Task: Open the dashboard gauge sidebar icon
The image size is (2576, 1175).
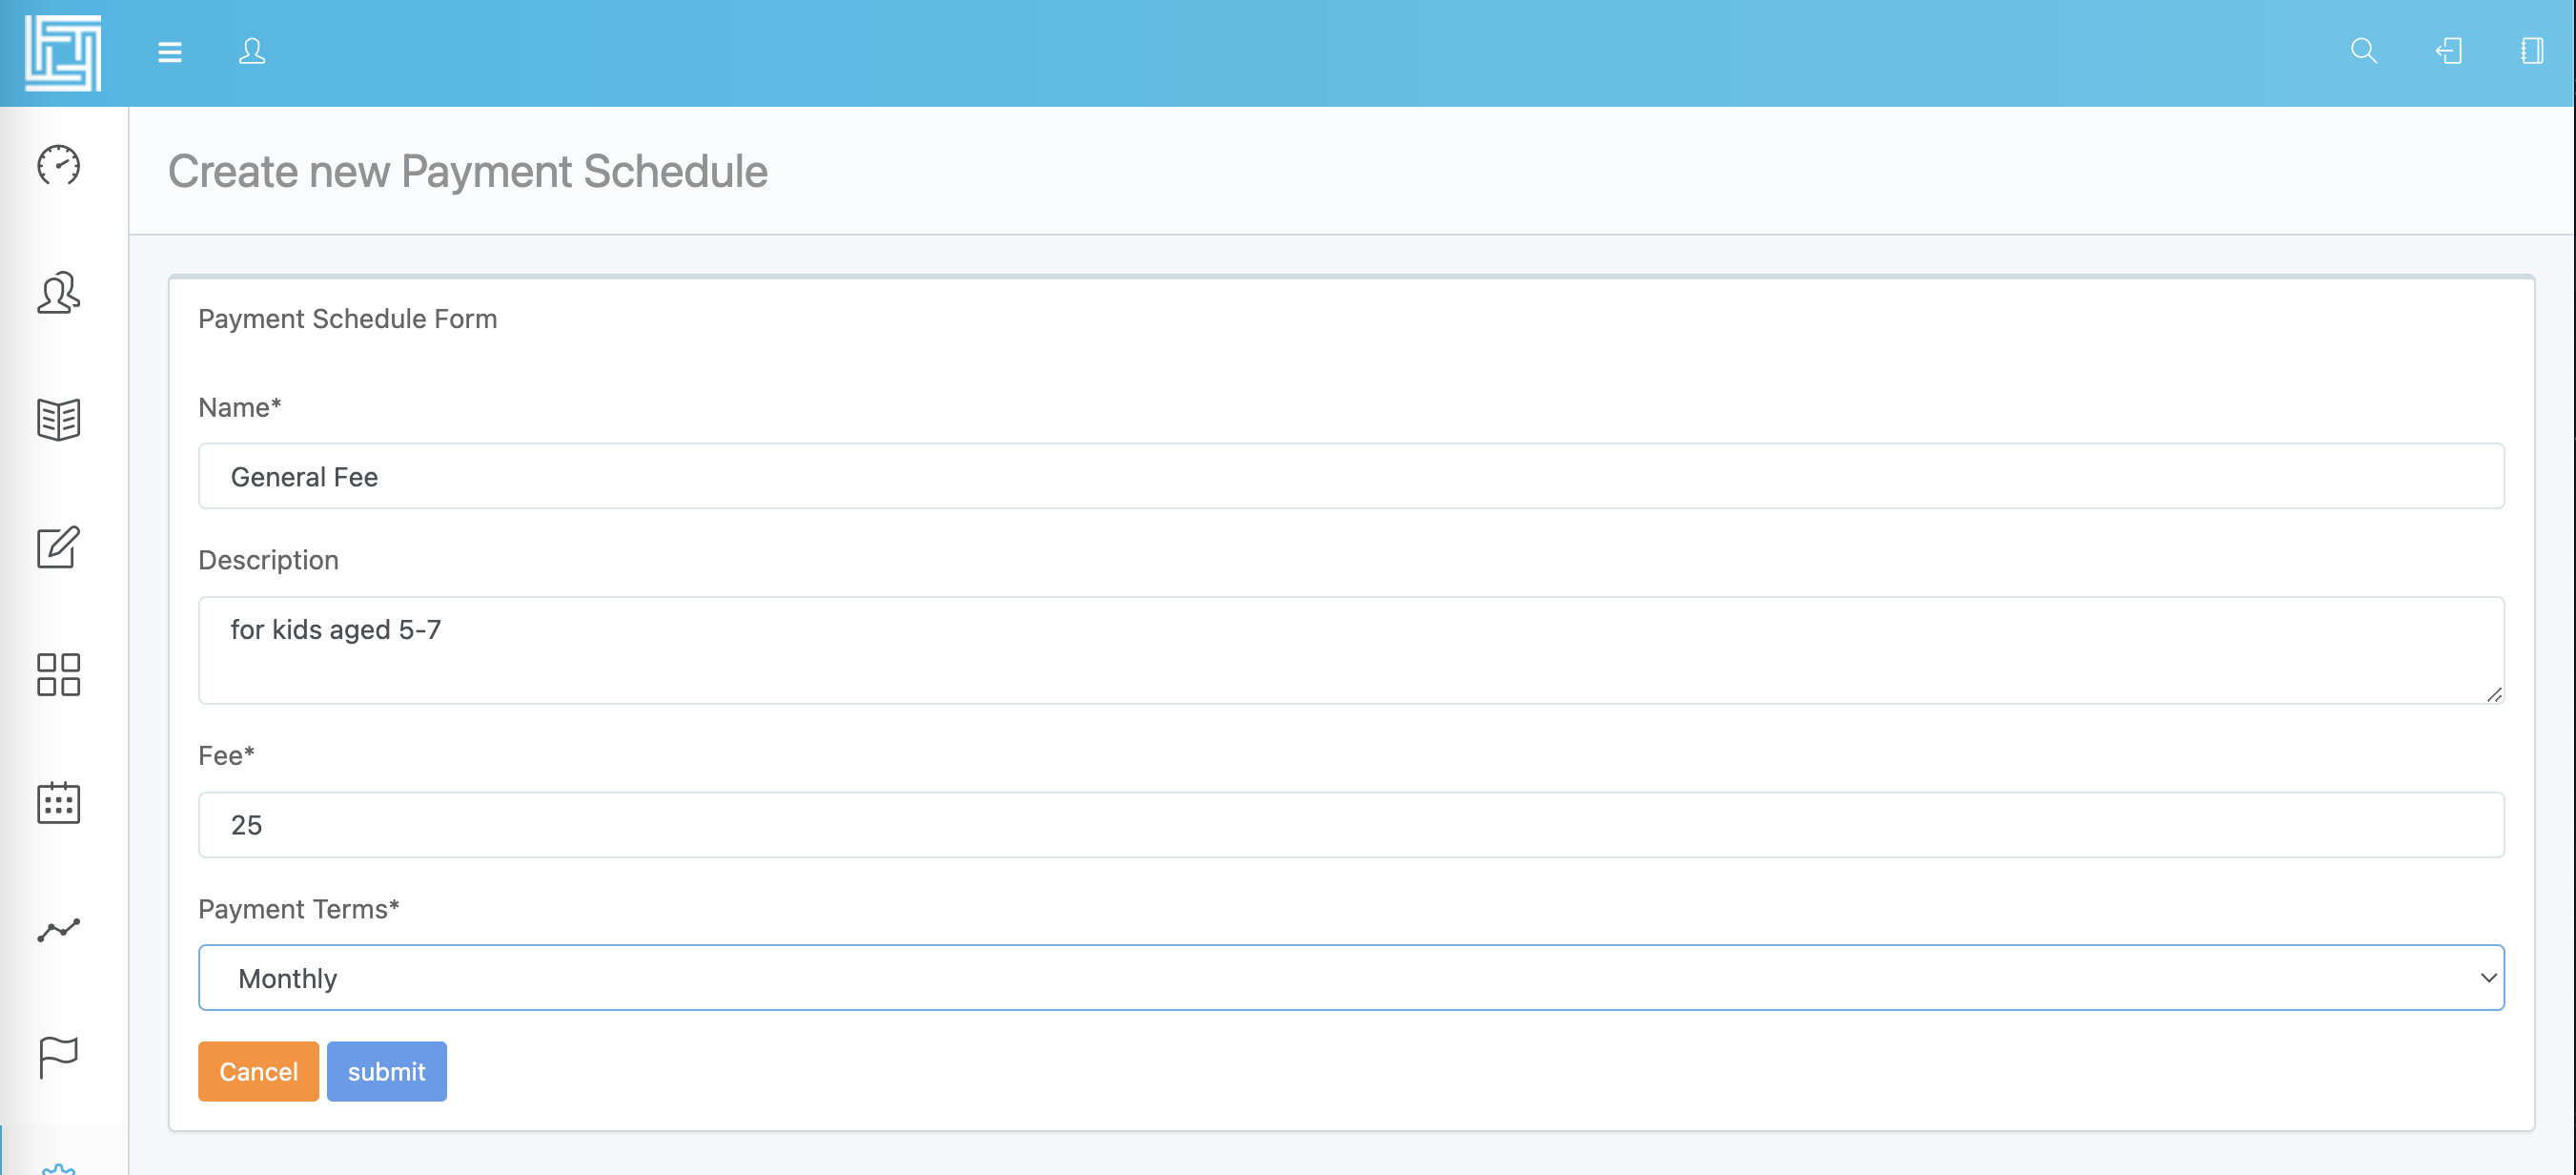Action: pyautogui.click(x=59, y=165)
